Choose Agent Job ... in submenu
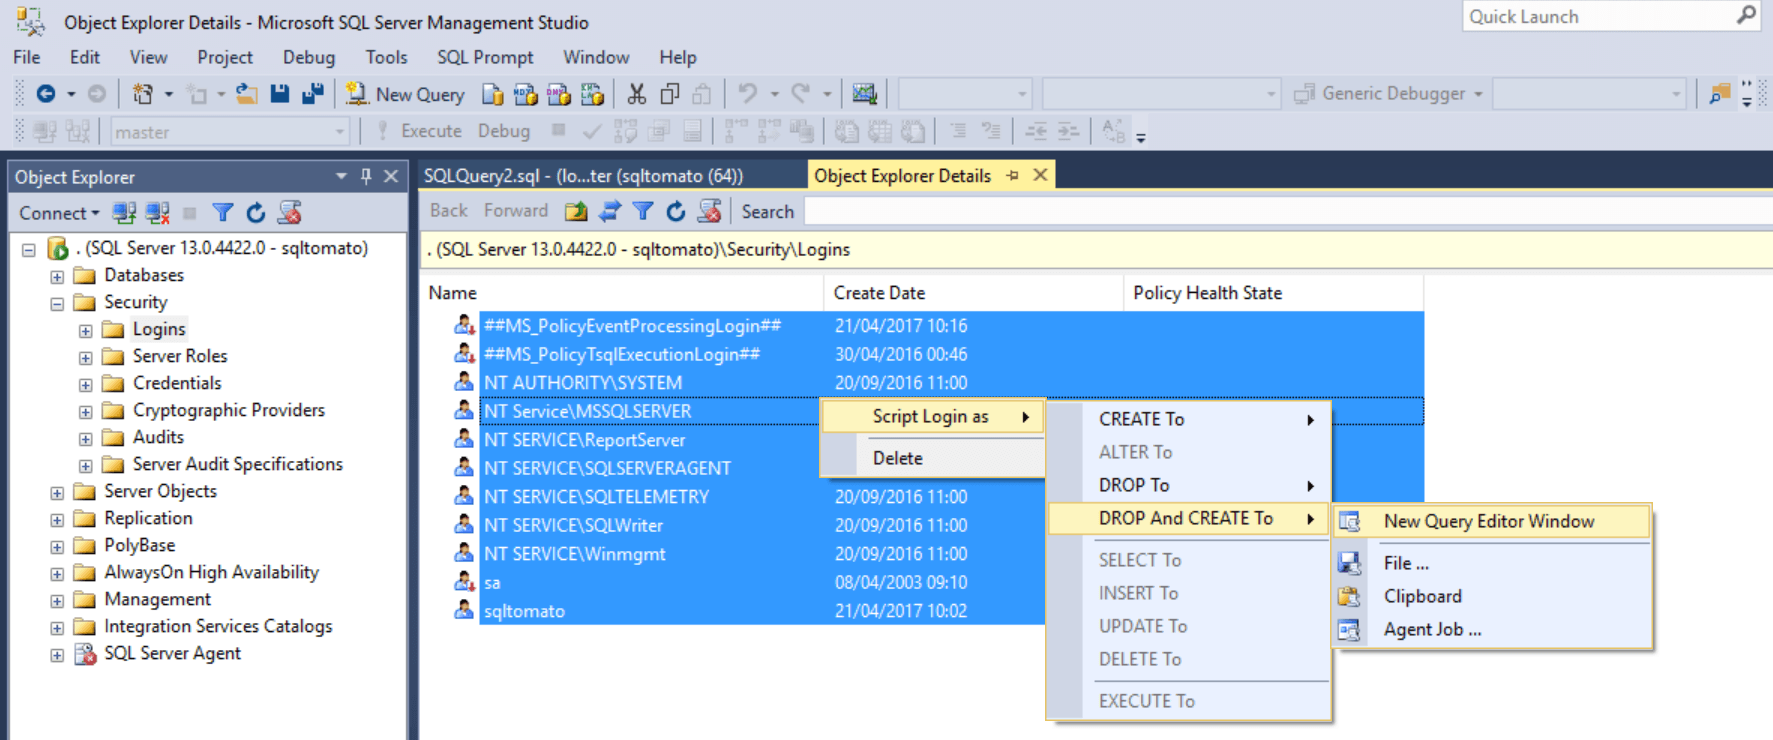 1491,629
